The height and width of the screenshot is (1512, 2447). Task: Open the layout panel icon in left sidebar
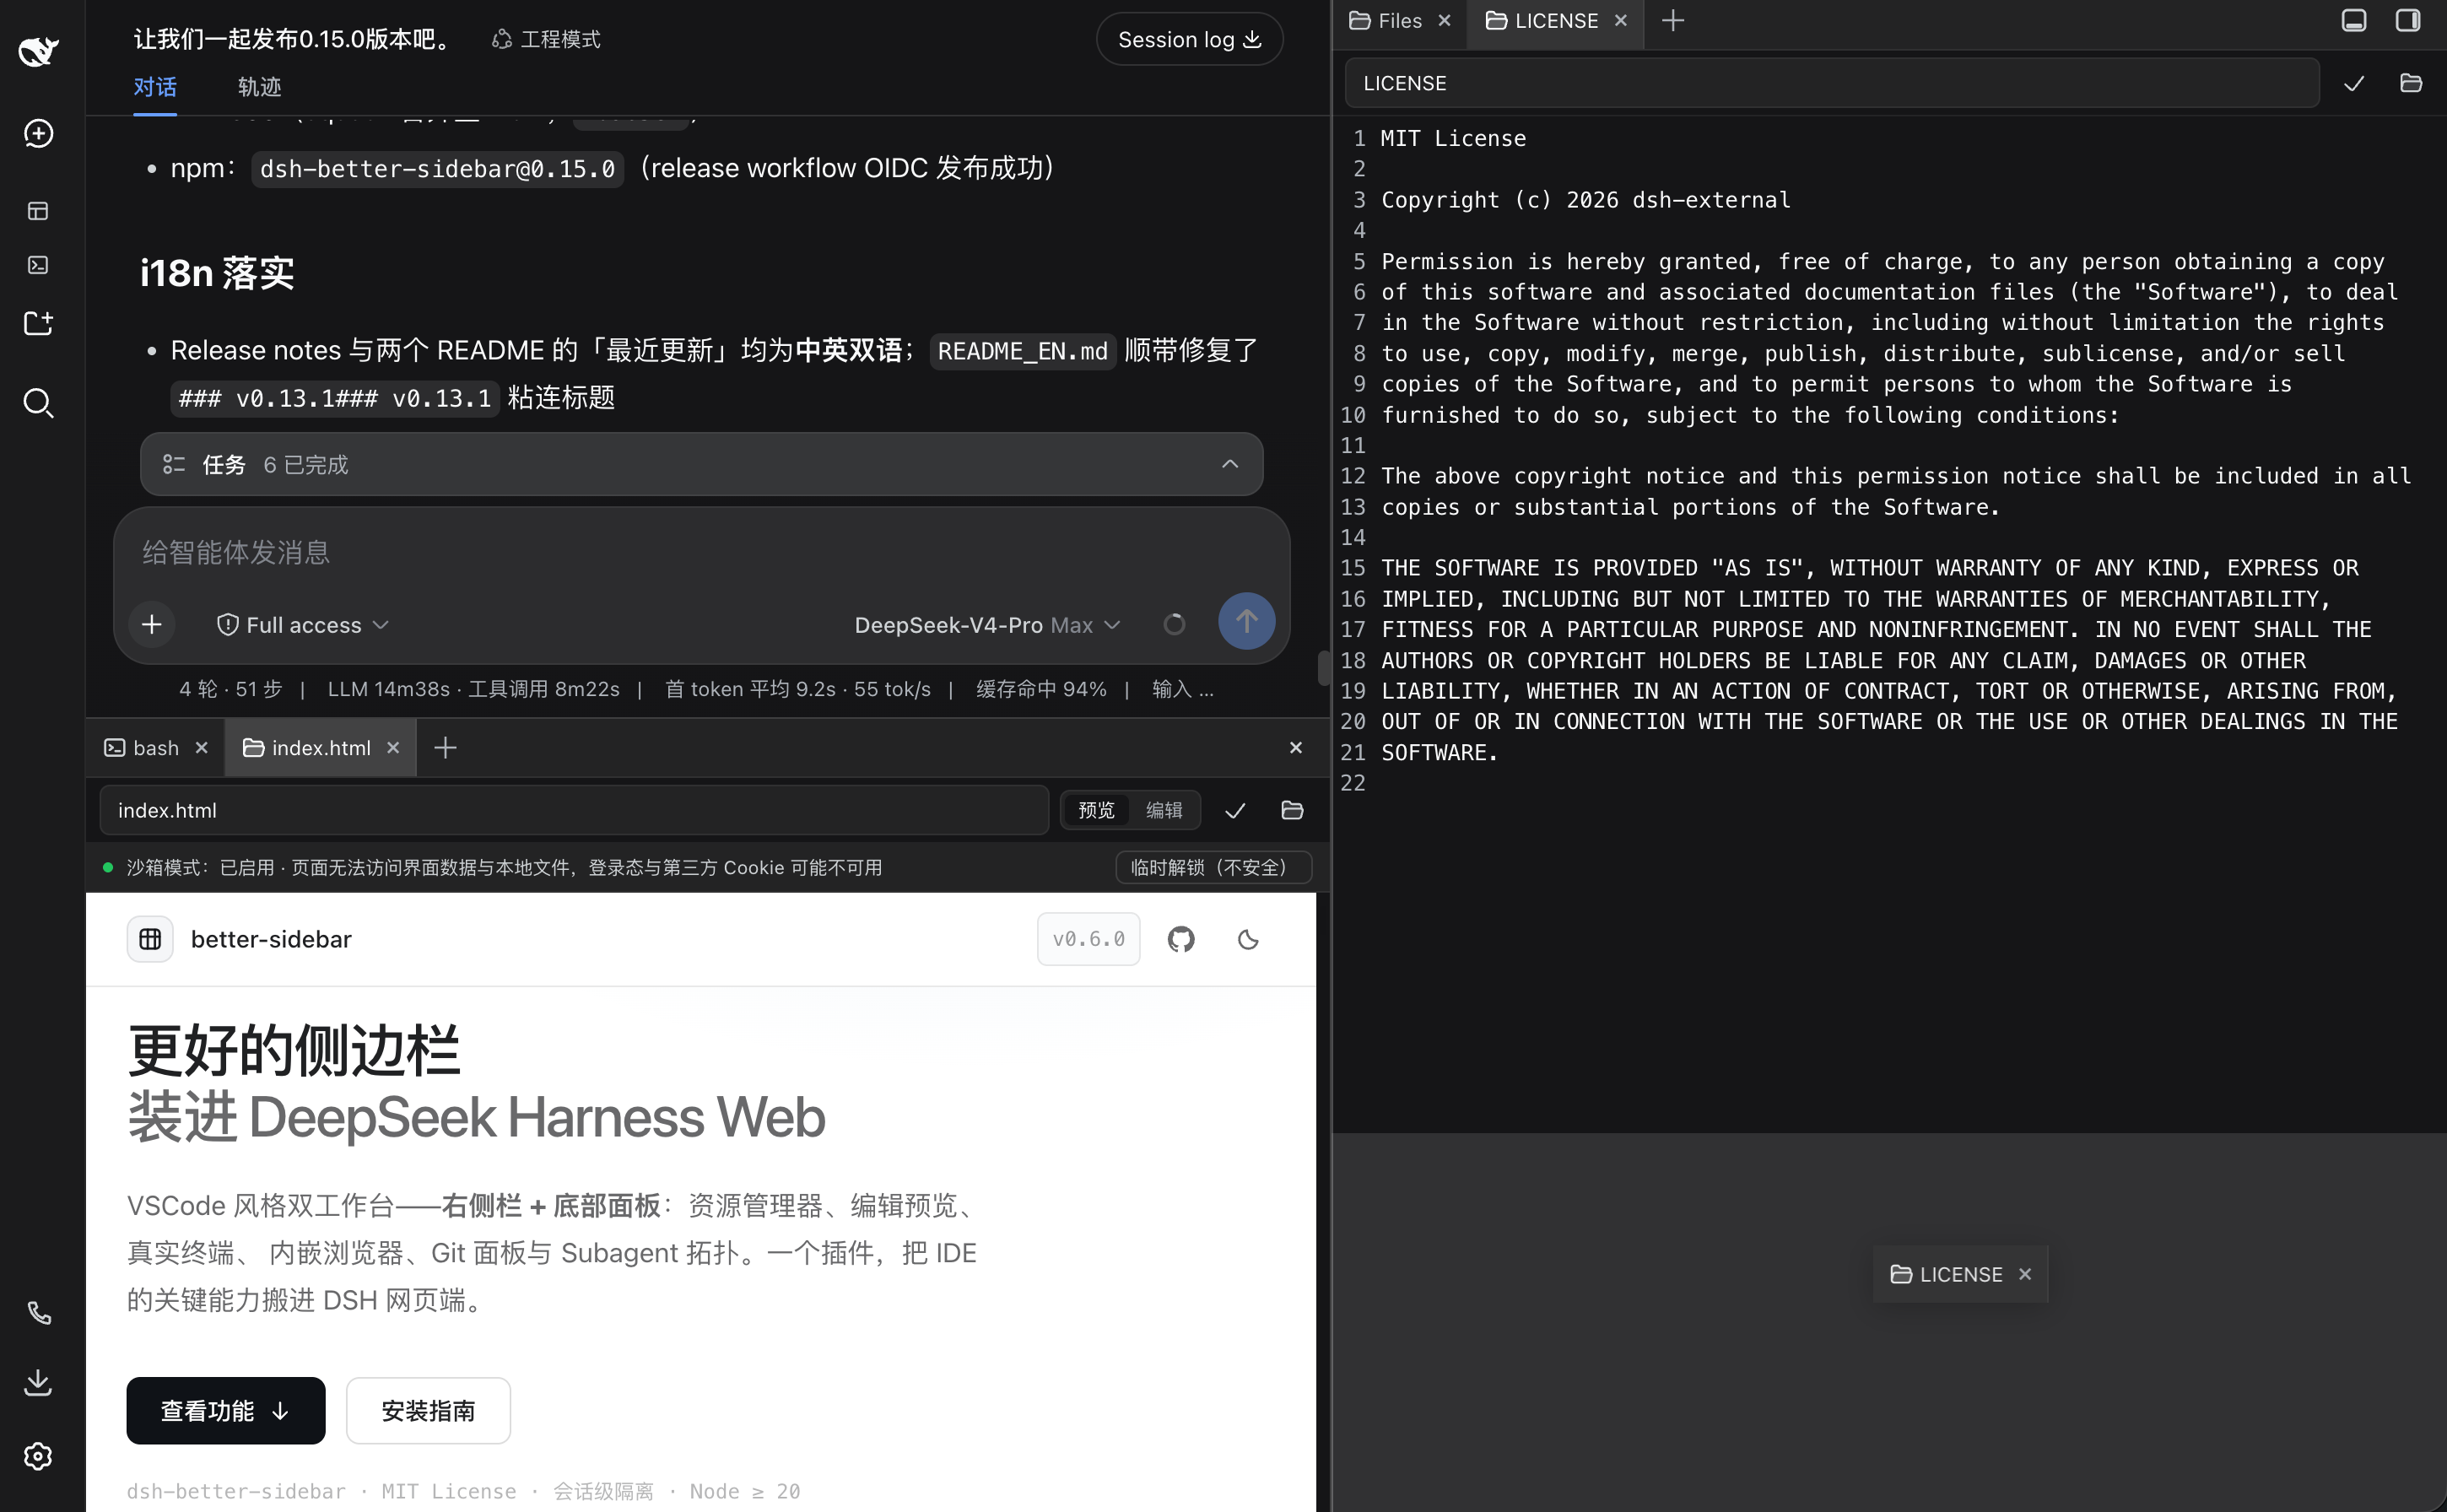click(38, 211)
